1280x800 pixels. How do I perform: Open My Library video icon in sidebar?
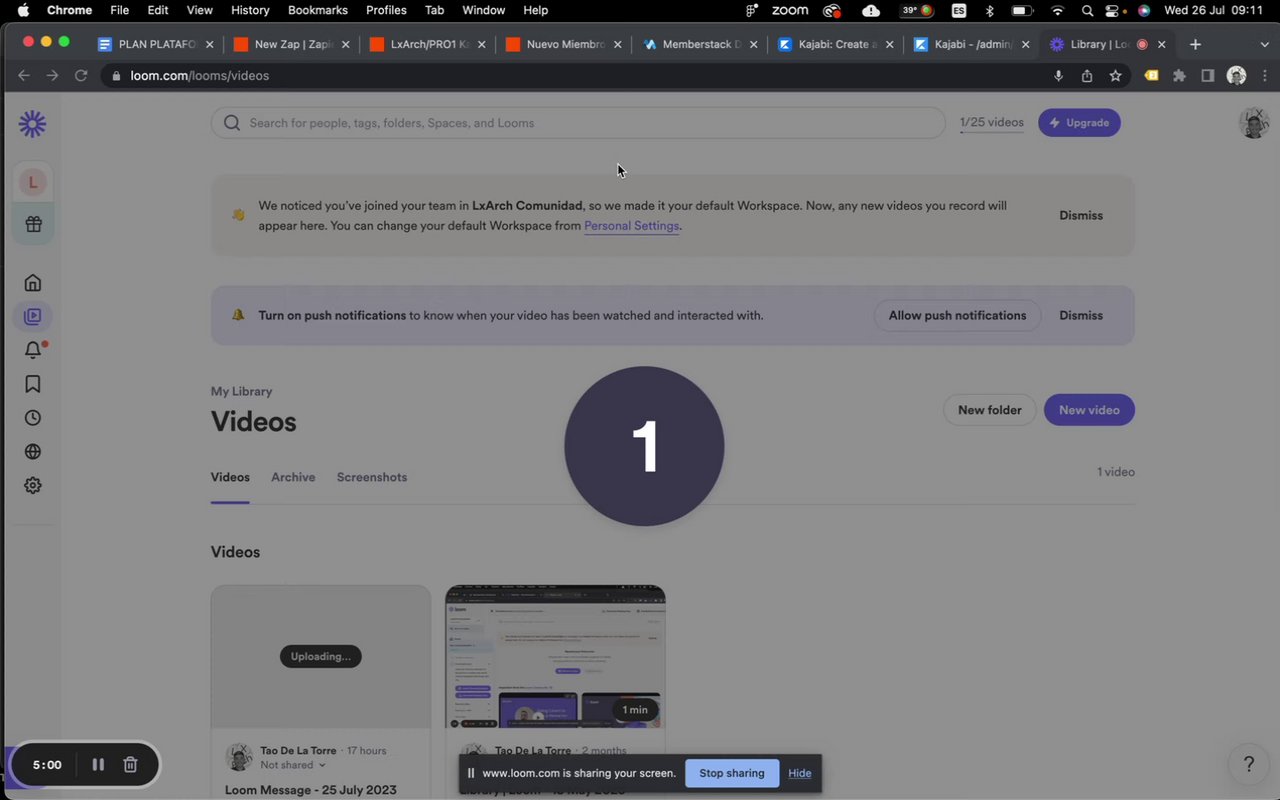(x=33, y=317)
